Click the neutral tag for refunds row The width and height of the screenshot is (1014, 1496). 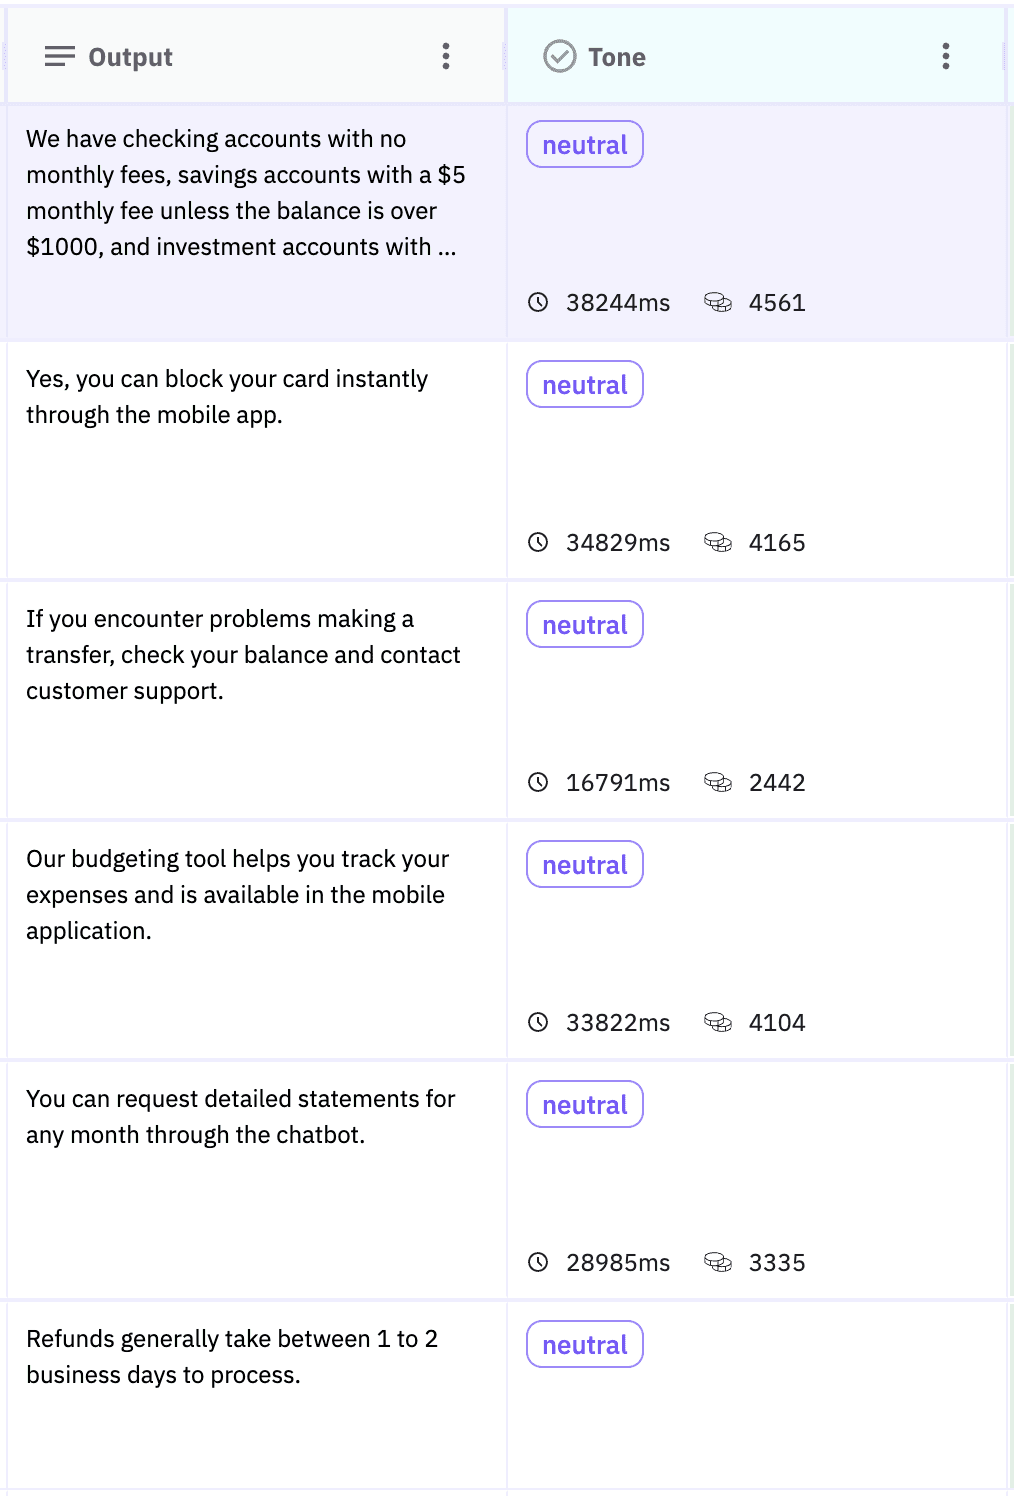[585, 1345]
